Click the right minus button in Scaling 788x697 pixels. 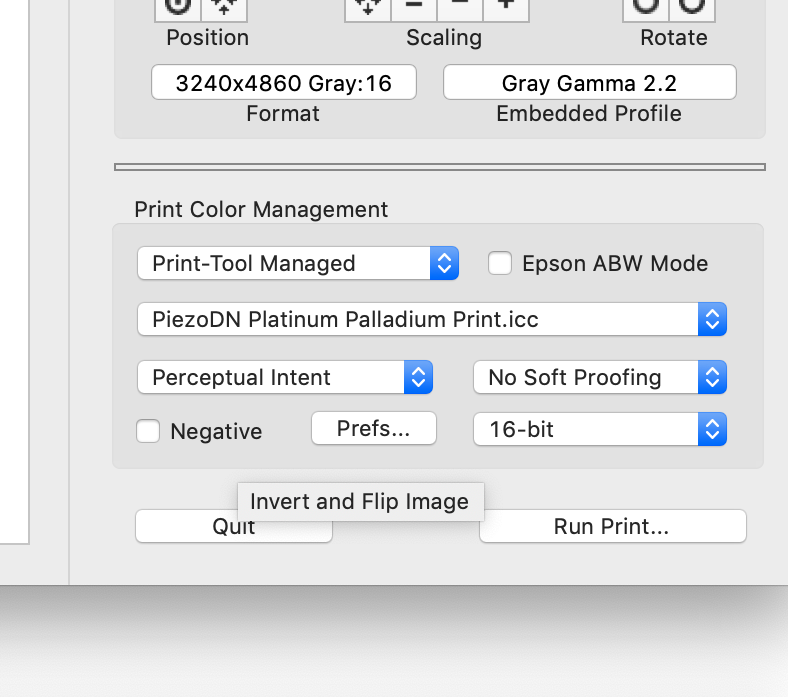point(460,6)
